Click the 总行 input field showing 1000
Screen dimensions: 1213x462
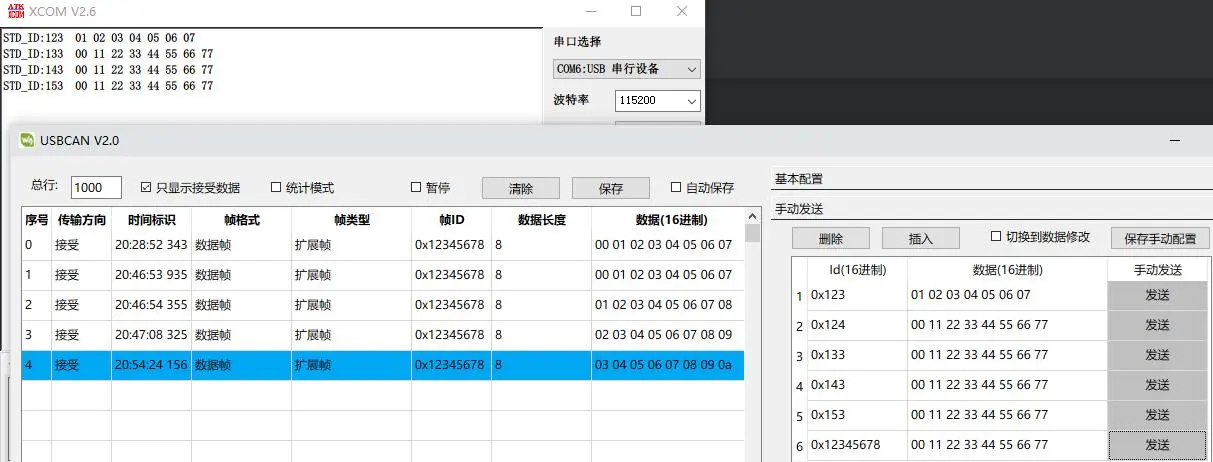click(96, 187)
